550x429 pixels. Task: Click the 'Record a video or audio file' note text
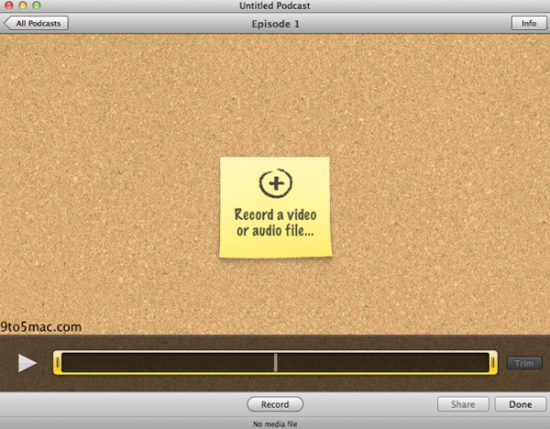(275, 222)
